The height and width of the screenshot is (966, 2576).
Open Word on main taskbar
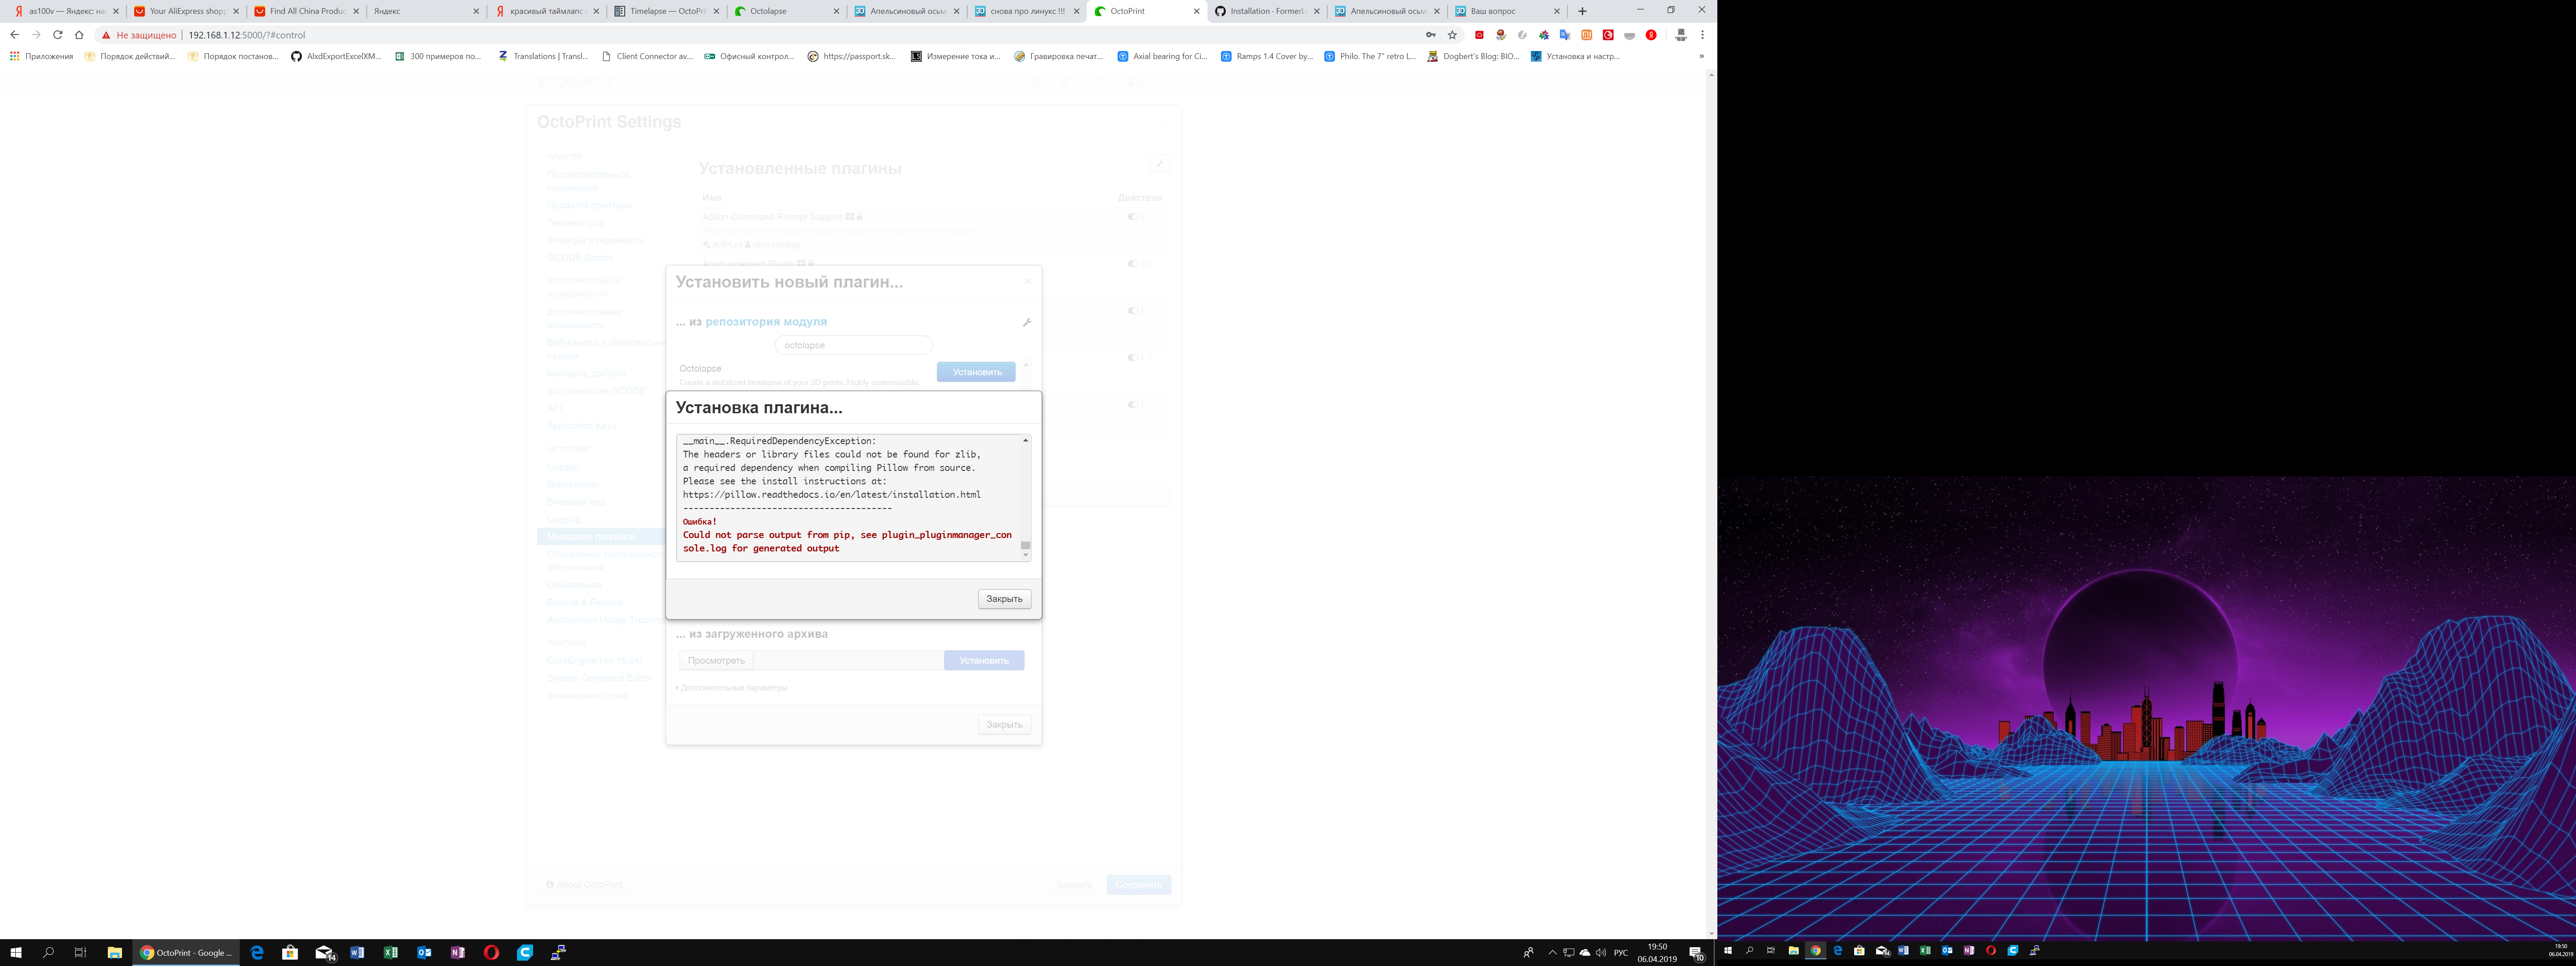[357, 953]
